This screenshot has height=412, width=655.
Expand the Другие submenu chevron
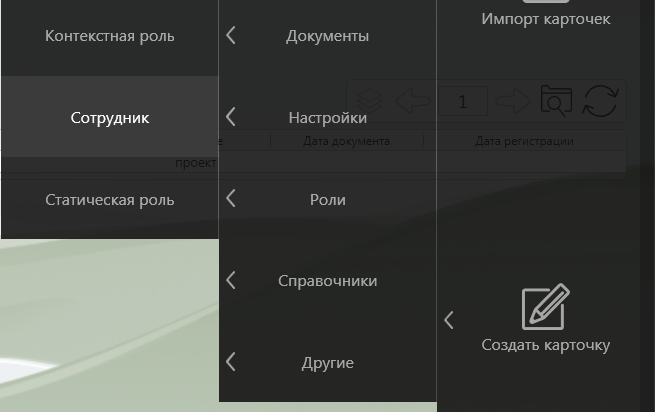(x=231, y=362)
